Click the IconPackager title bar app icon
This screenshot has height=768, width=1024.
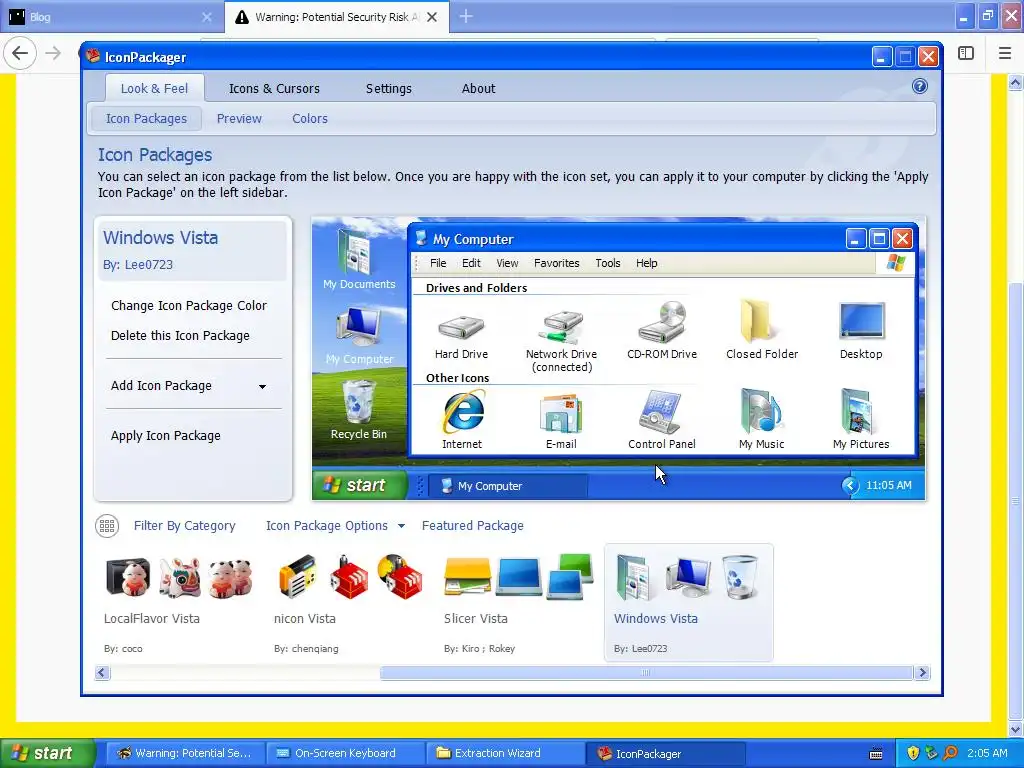[x=93, y=56]
